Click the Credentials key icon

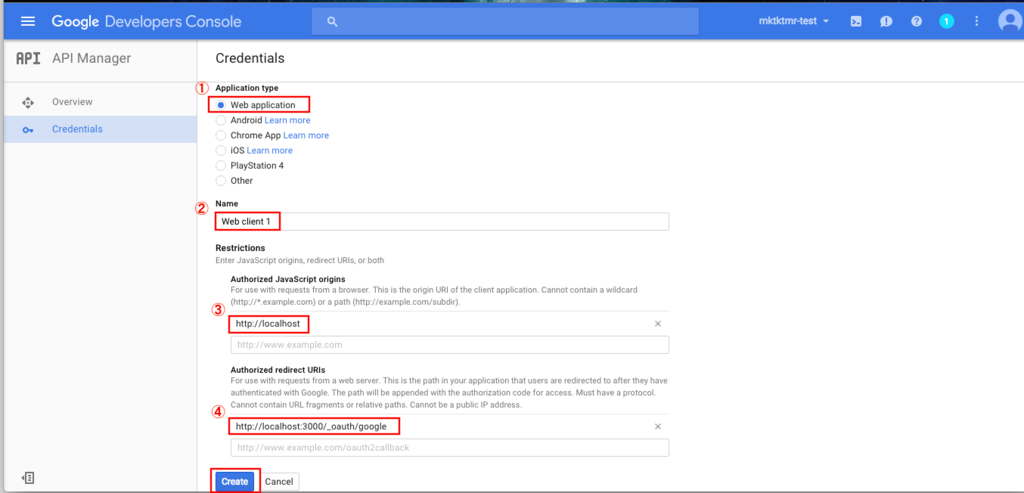pyautogui.click(x=27, y=129)
